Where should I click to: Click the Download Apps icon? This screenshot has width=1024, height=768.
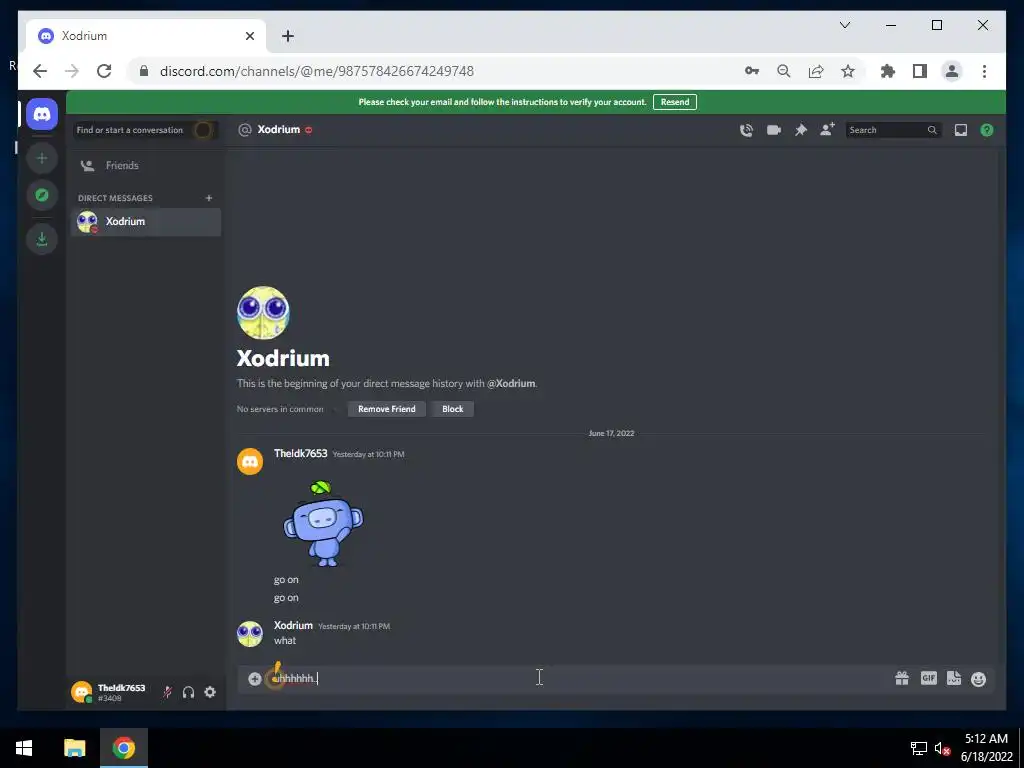tap(42, 239)
